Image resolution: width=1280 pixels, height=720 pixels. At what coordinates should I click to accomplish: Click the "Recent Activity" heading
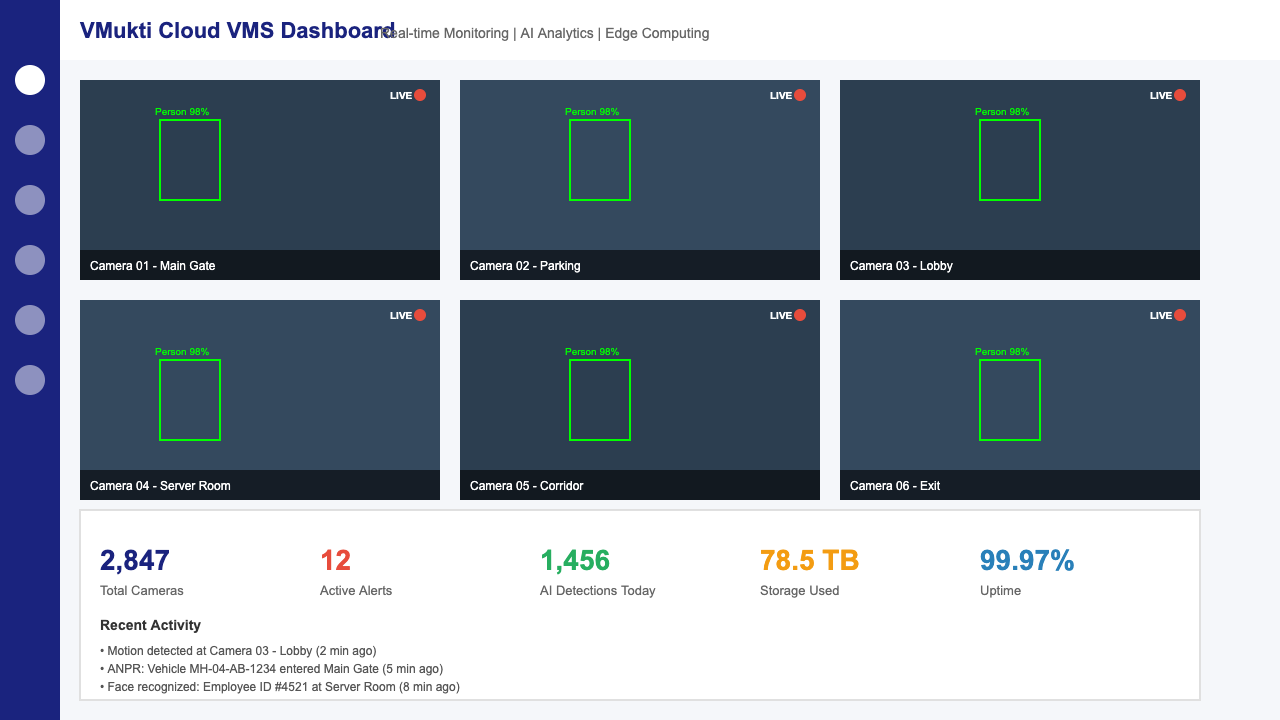pyautogui.click(x=150, y=625)
